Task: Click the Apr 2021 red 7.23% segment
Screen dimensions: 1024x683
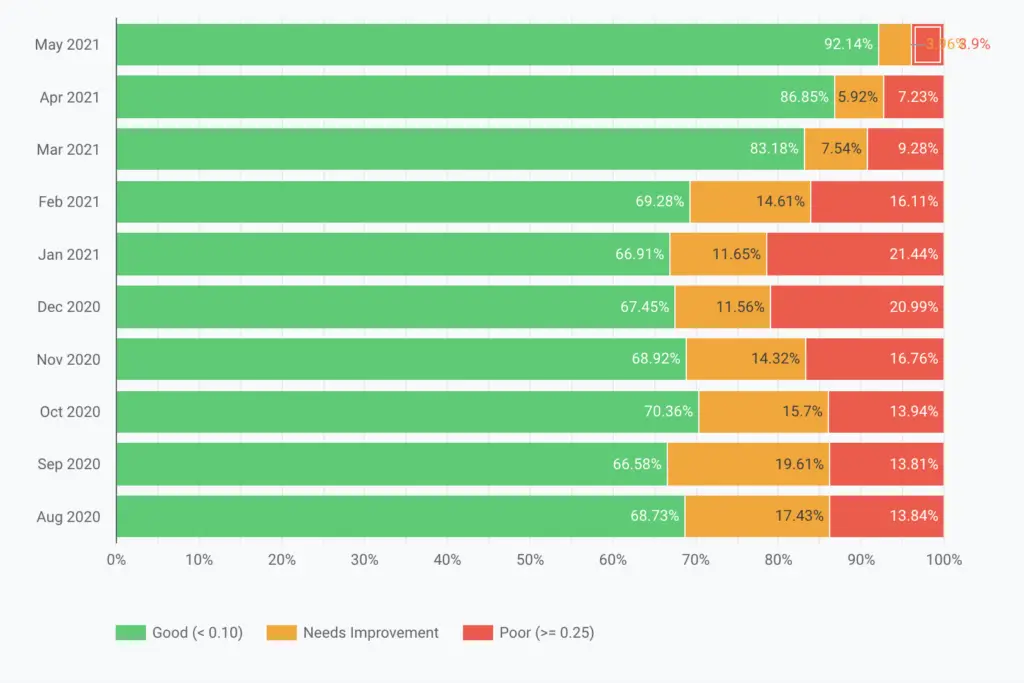Action: click(914, 97)
